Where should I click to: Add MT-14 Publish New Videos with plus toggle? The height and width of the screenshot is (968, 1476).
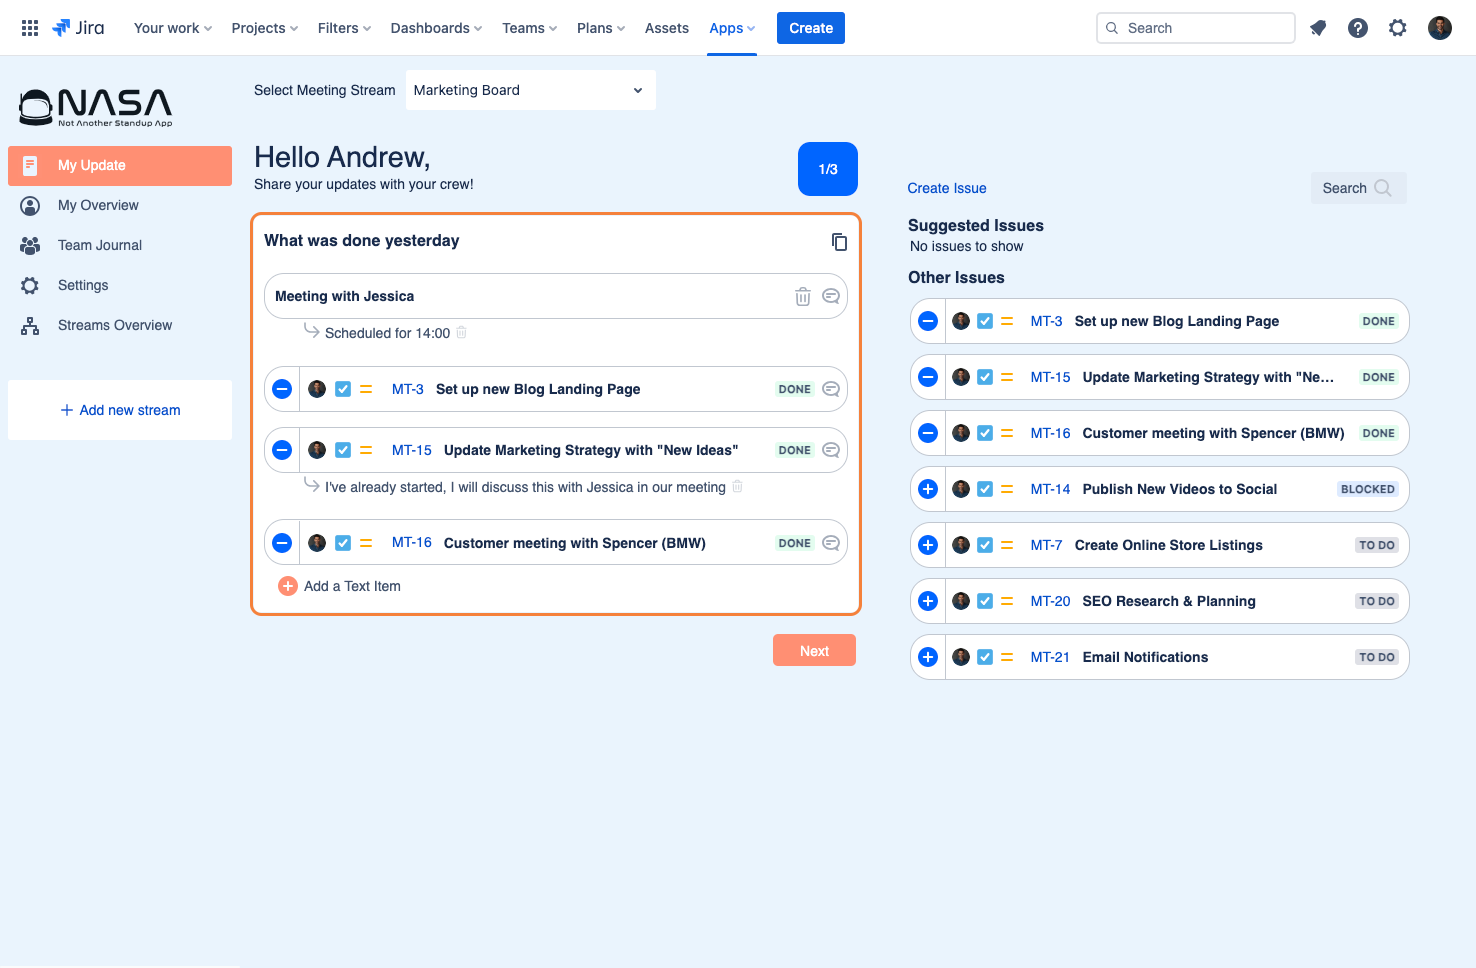click(x=928, y=489)
